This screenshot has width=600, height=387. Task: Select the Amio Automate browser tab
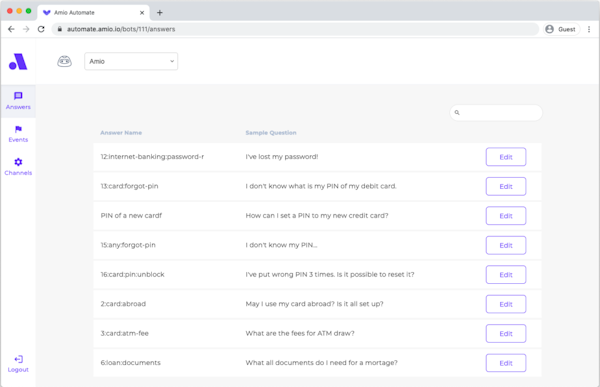coord(93,13)
